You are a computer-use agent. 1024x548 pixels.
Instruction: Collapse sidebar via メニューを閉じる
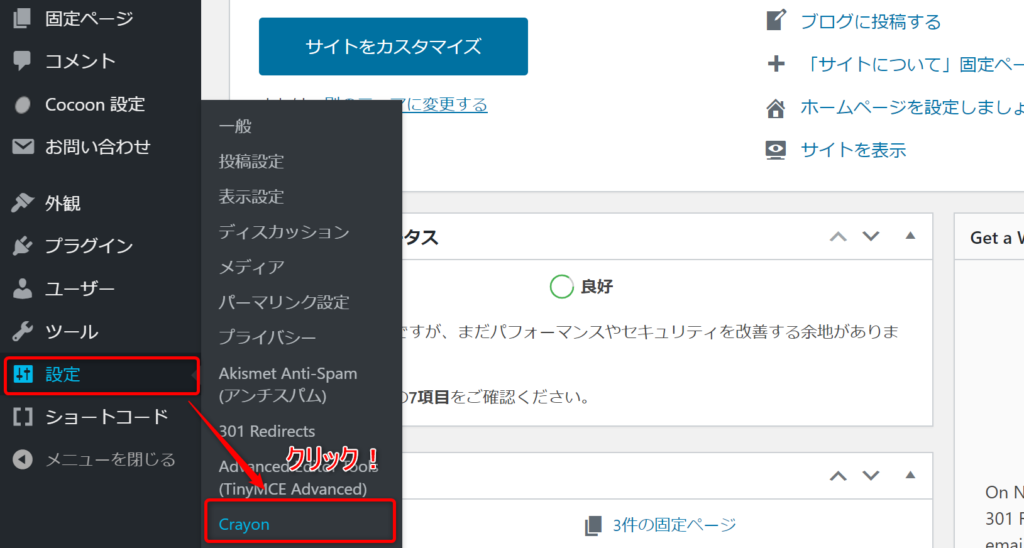pyautogui.click(x=110, y=460)
